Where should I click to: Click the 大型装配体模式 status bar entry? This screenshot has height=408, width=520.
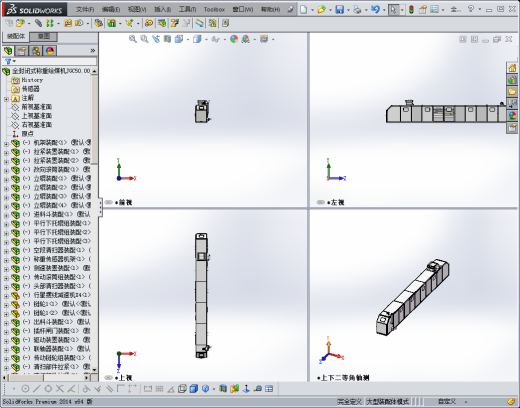388,401
